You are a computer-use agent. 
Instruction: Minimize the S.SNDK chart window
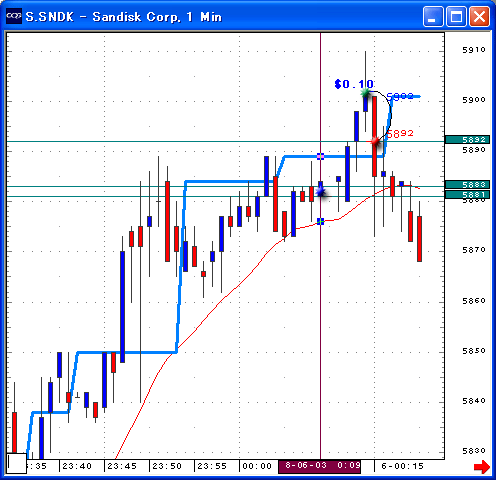[x=433, y=16]
